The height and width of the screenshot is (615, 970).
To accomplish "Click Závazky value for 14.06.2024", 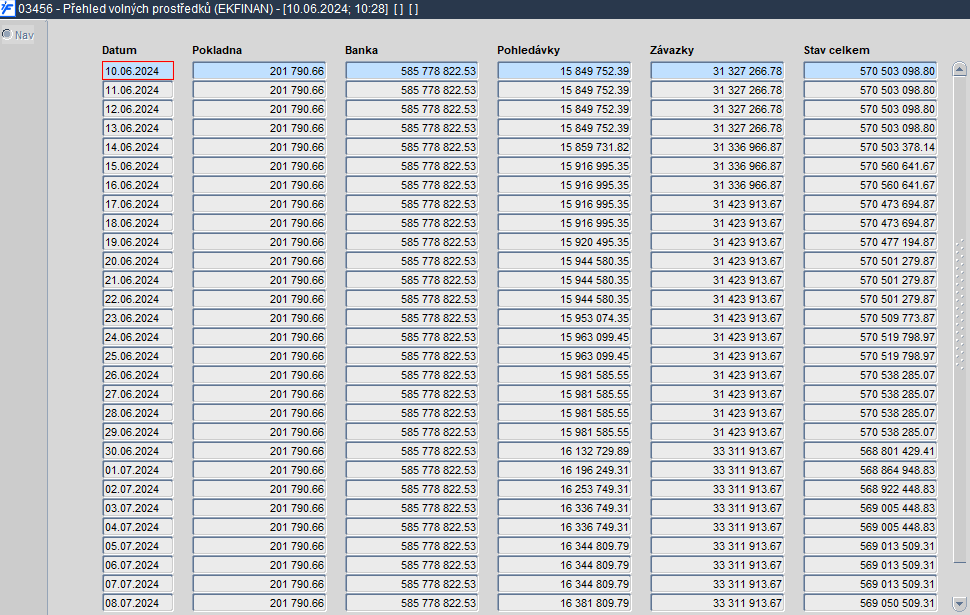I will coord(717,147).
